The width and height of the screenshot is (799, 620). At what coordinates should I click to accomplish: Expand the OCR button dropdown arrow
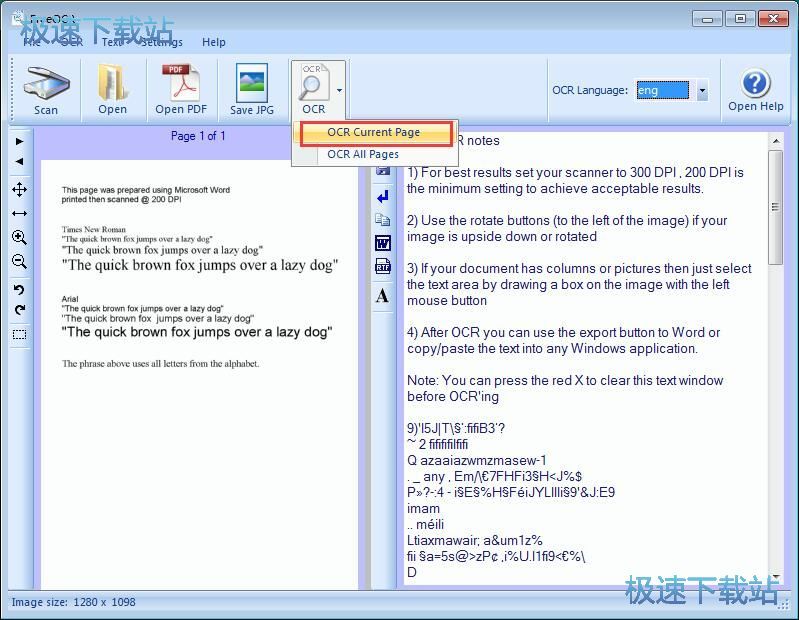(339, 91)
